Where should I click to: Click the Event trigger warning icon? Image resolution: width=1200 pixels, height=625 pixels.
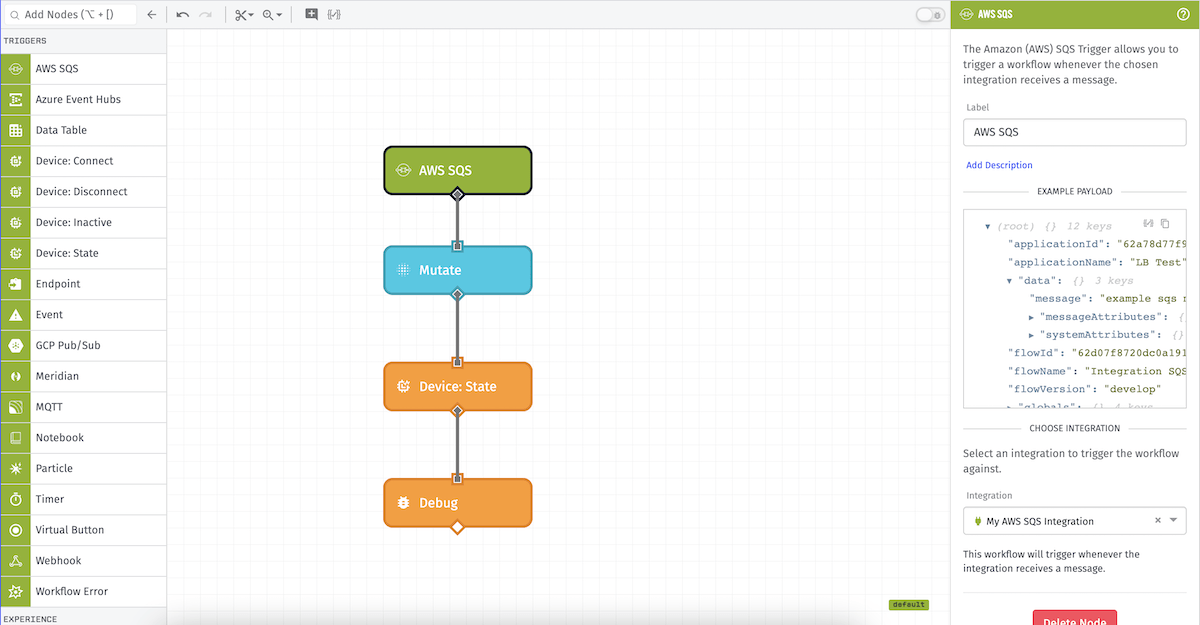pos(15,315)
